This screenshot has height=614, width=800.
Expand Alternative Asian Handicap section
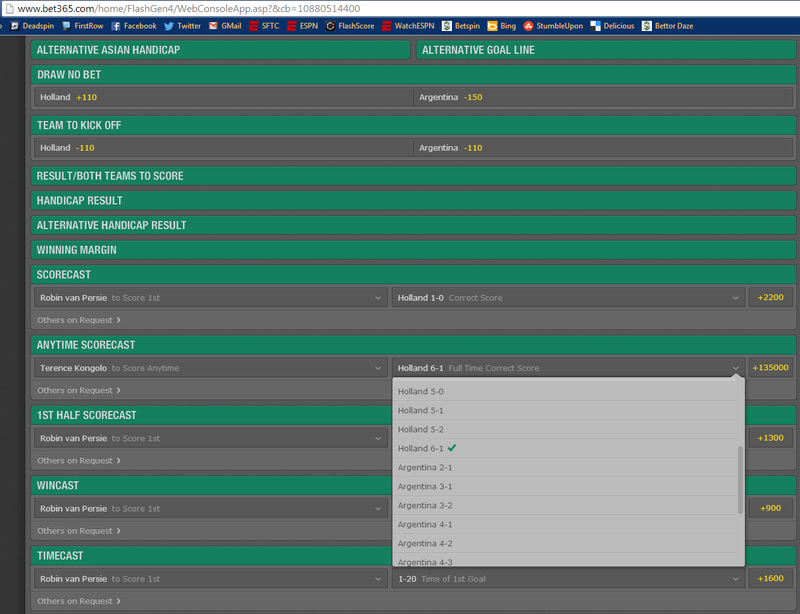[220, 50]
